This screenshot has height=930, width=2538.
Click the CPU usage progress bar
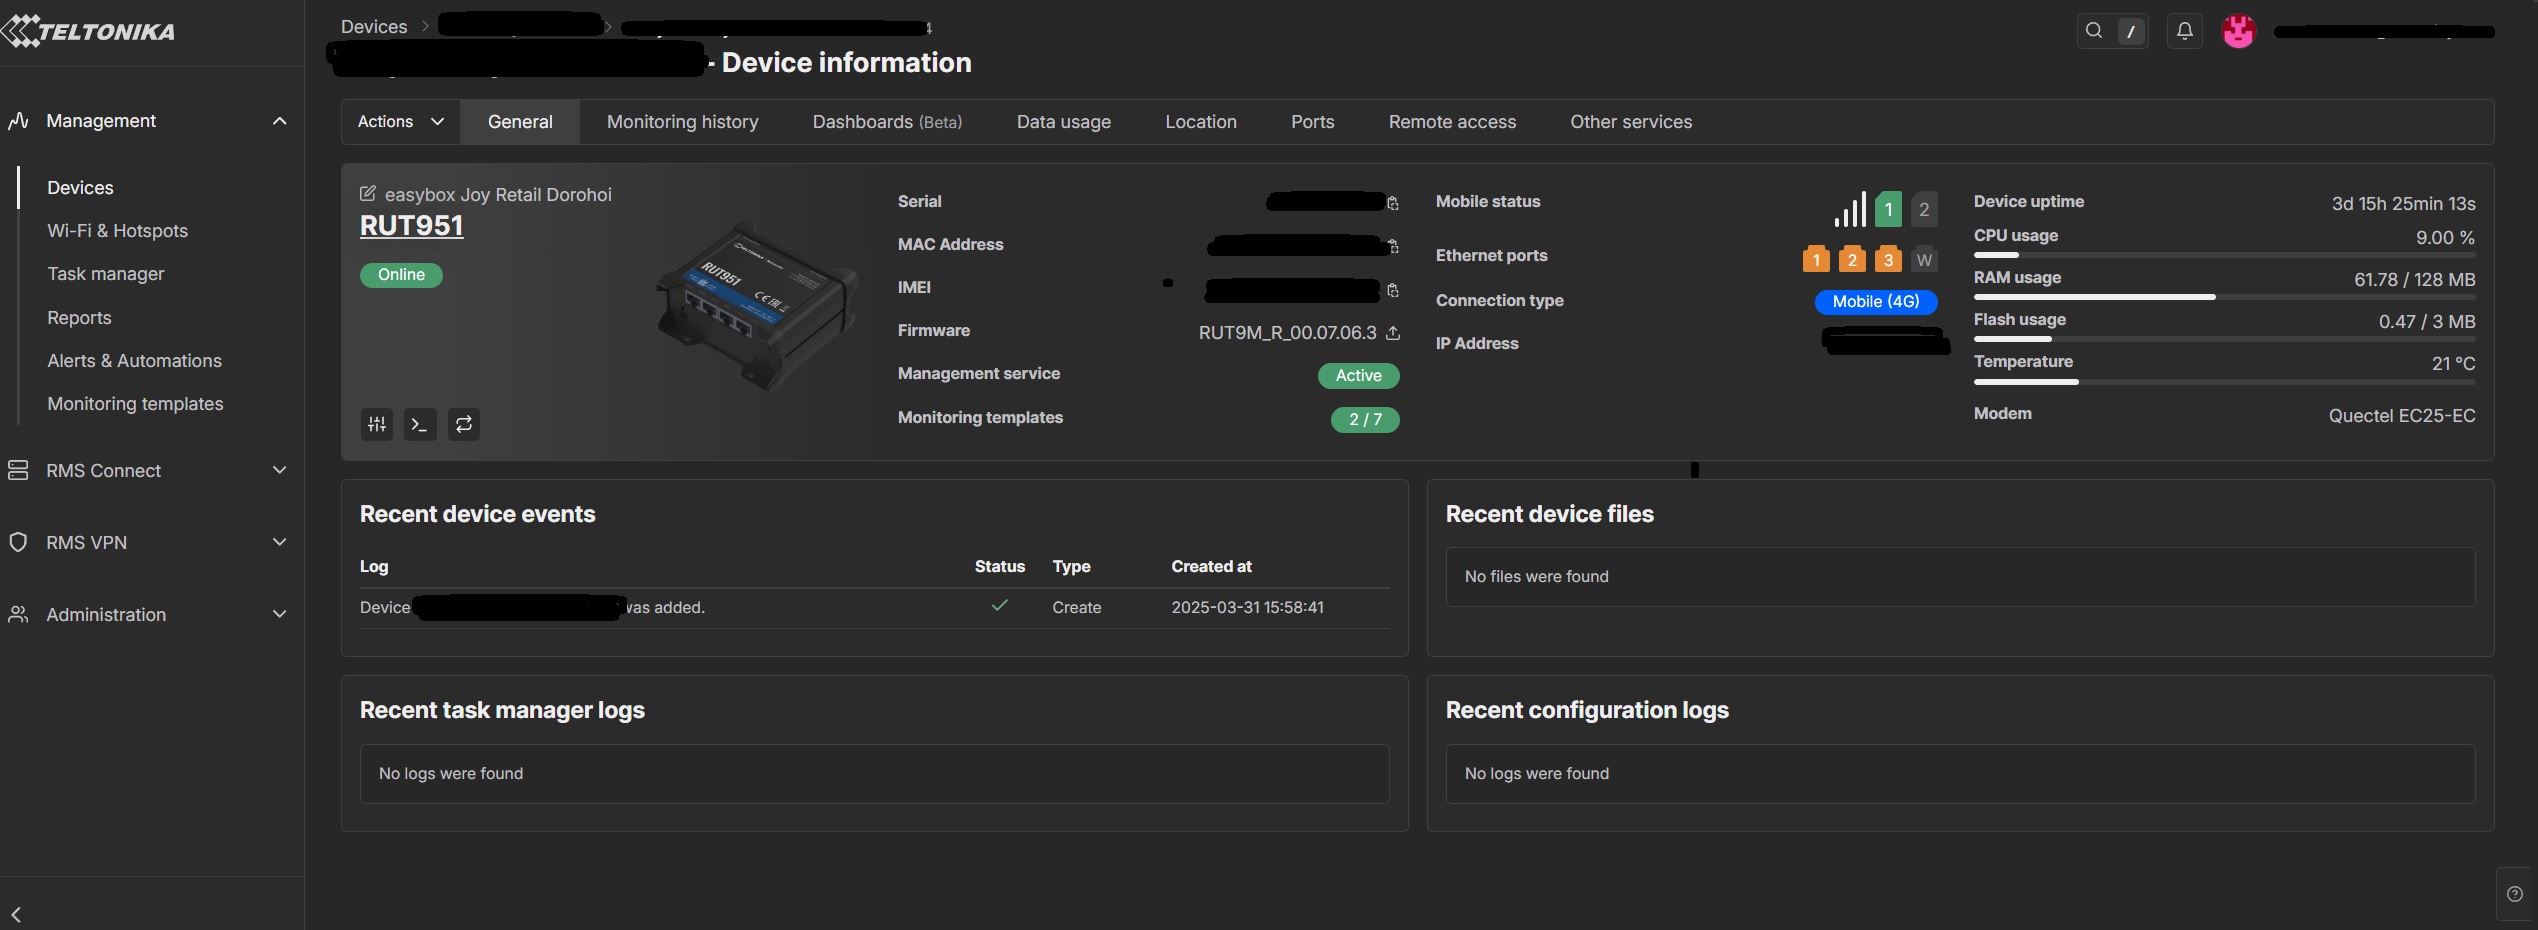point(2224,256)
